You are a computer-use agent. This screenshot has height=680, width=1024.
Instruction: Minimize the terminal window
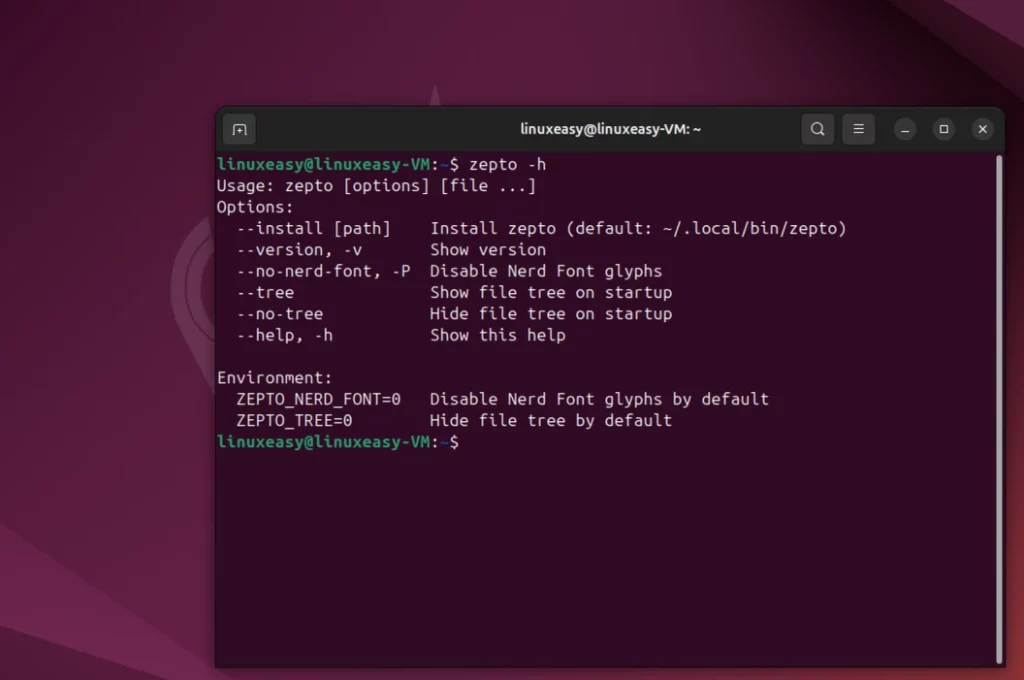point(904,129)
